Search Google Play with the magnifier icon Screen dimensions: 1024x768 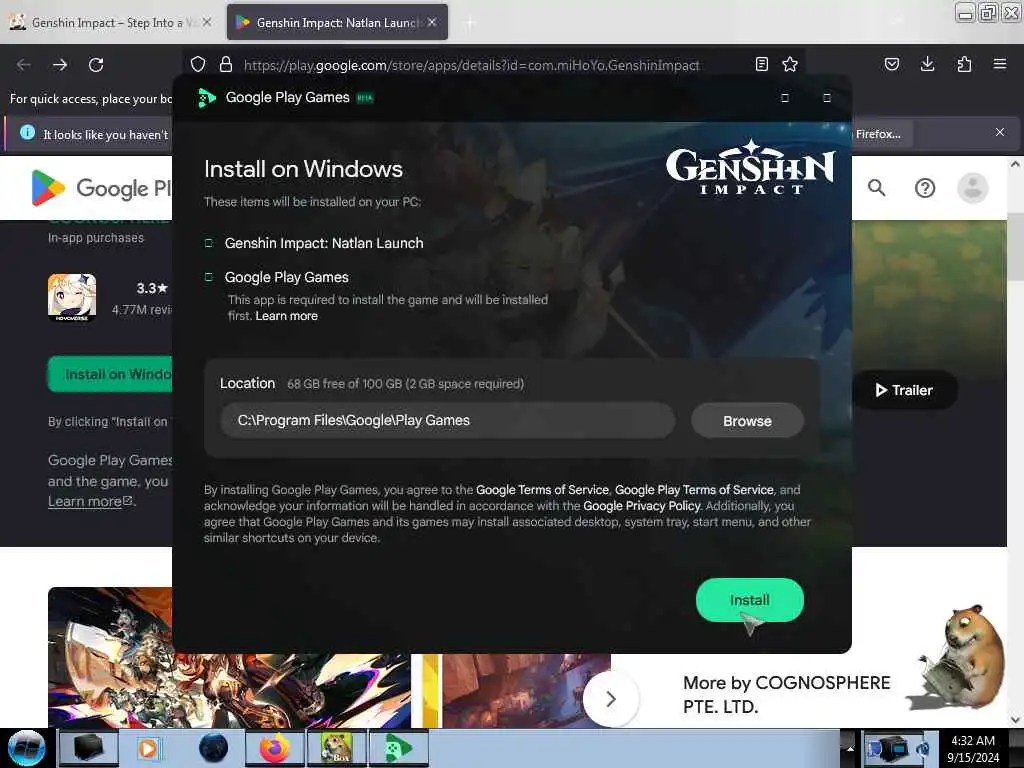tap(876, 188)
